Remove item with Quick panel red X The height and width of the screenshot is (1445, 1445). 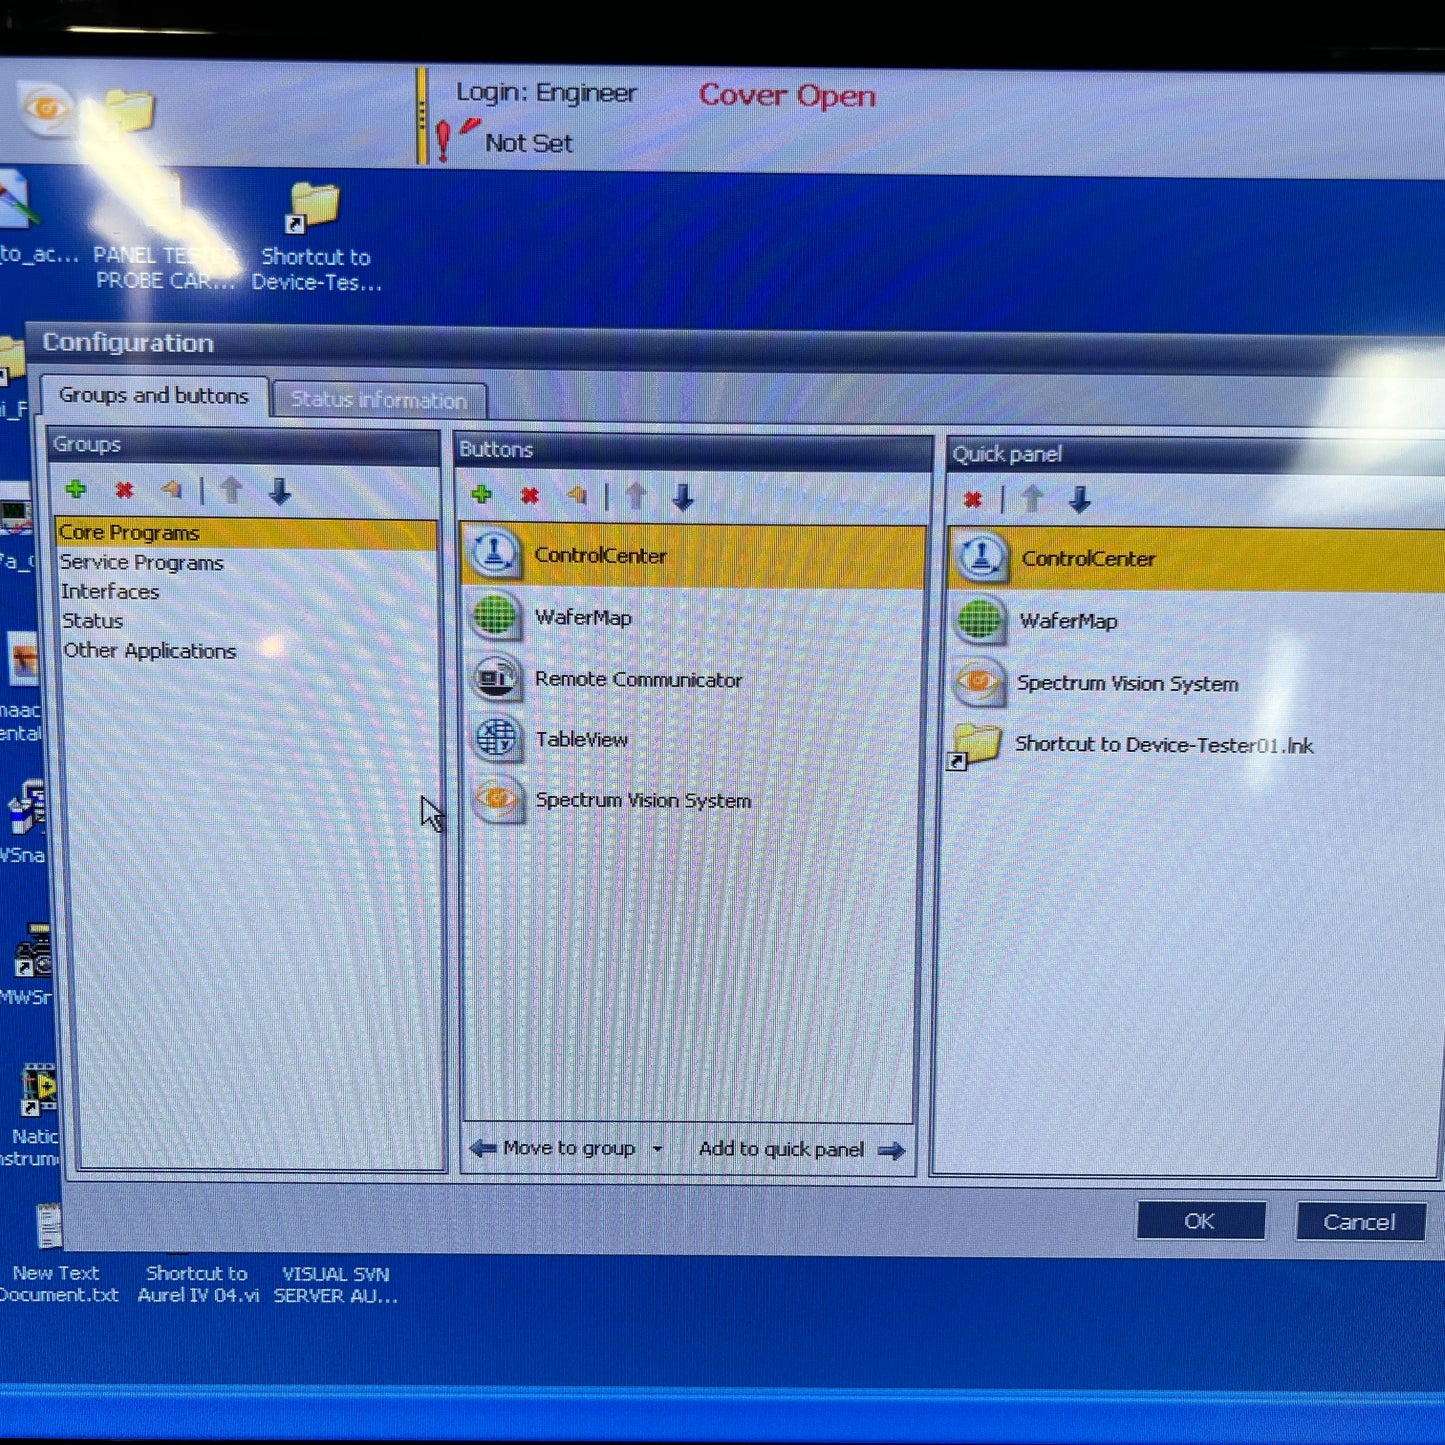click(973, 499)
